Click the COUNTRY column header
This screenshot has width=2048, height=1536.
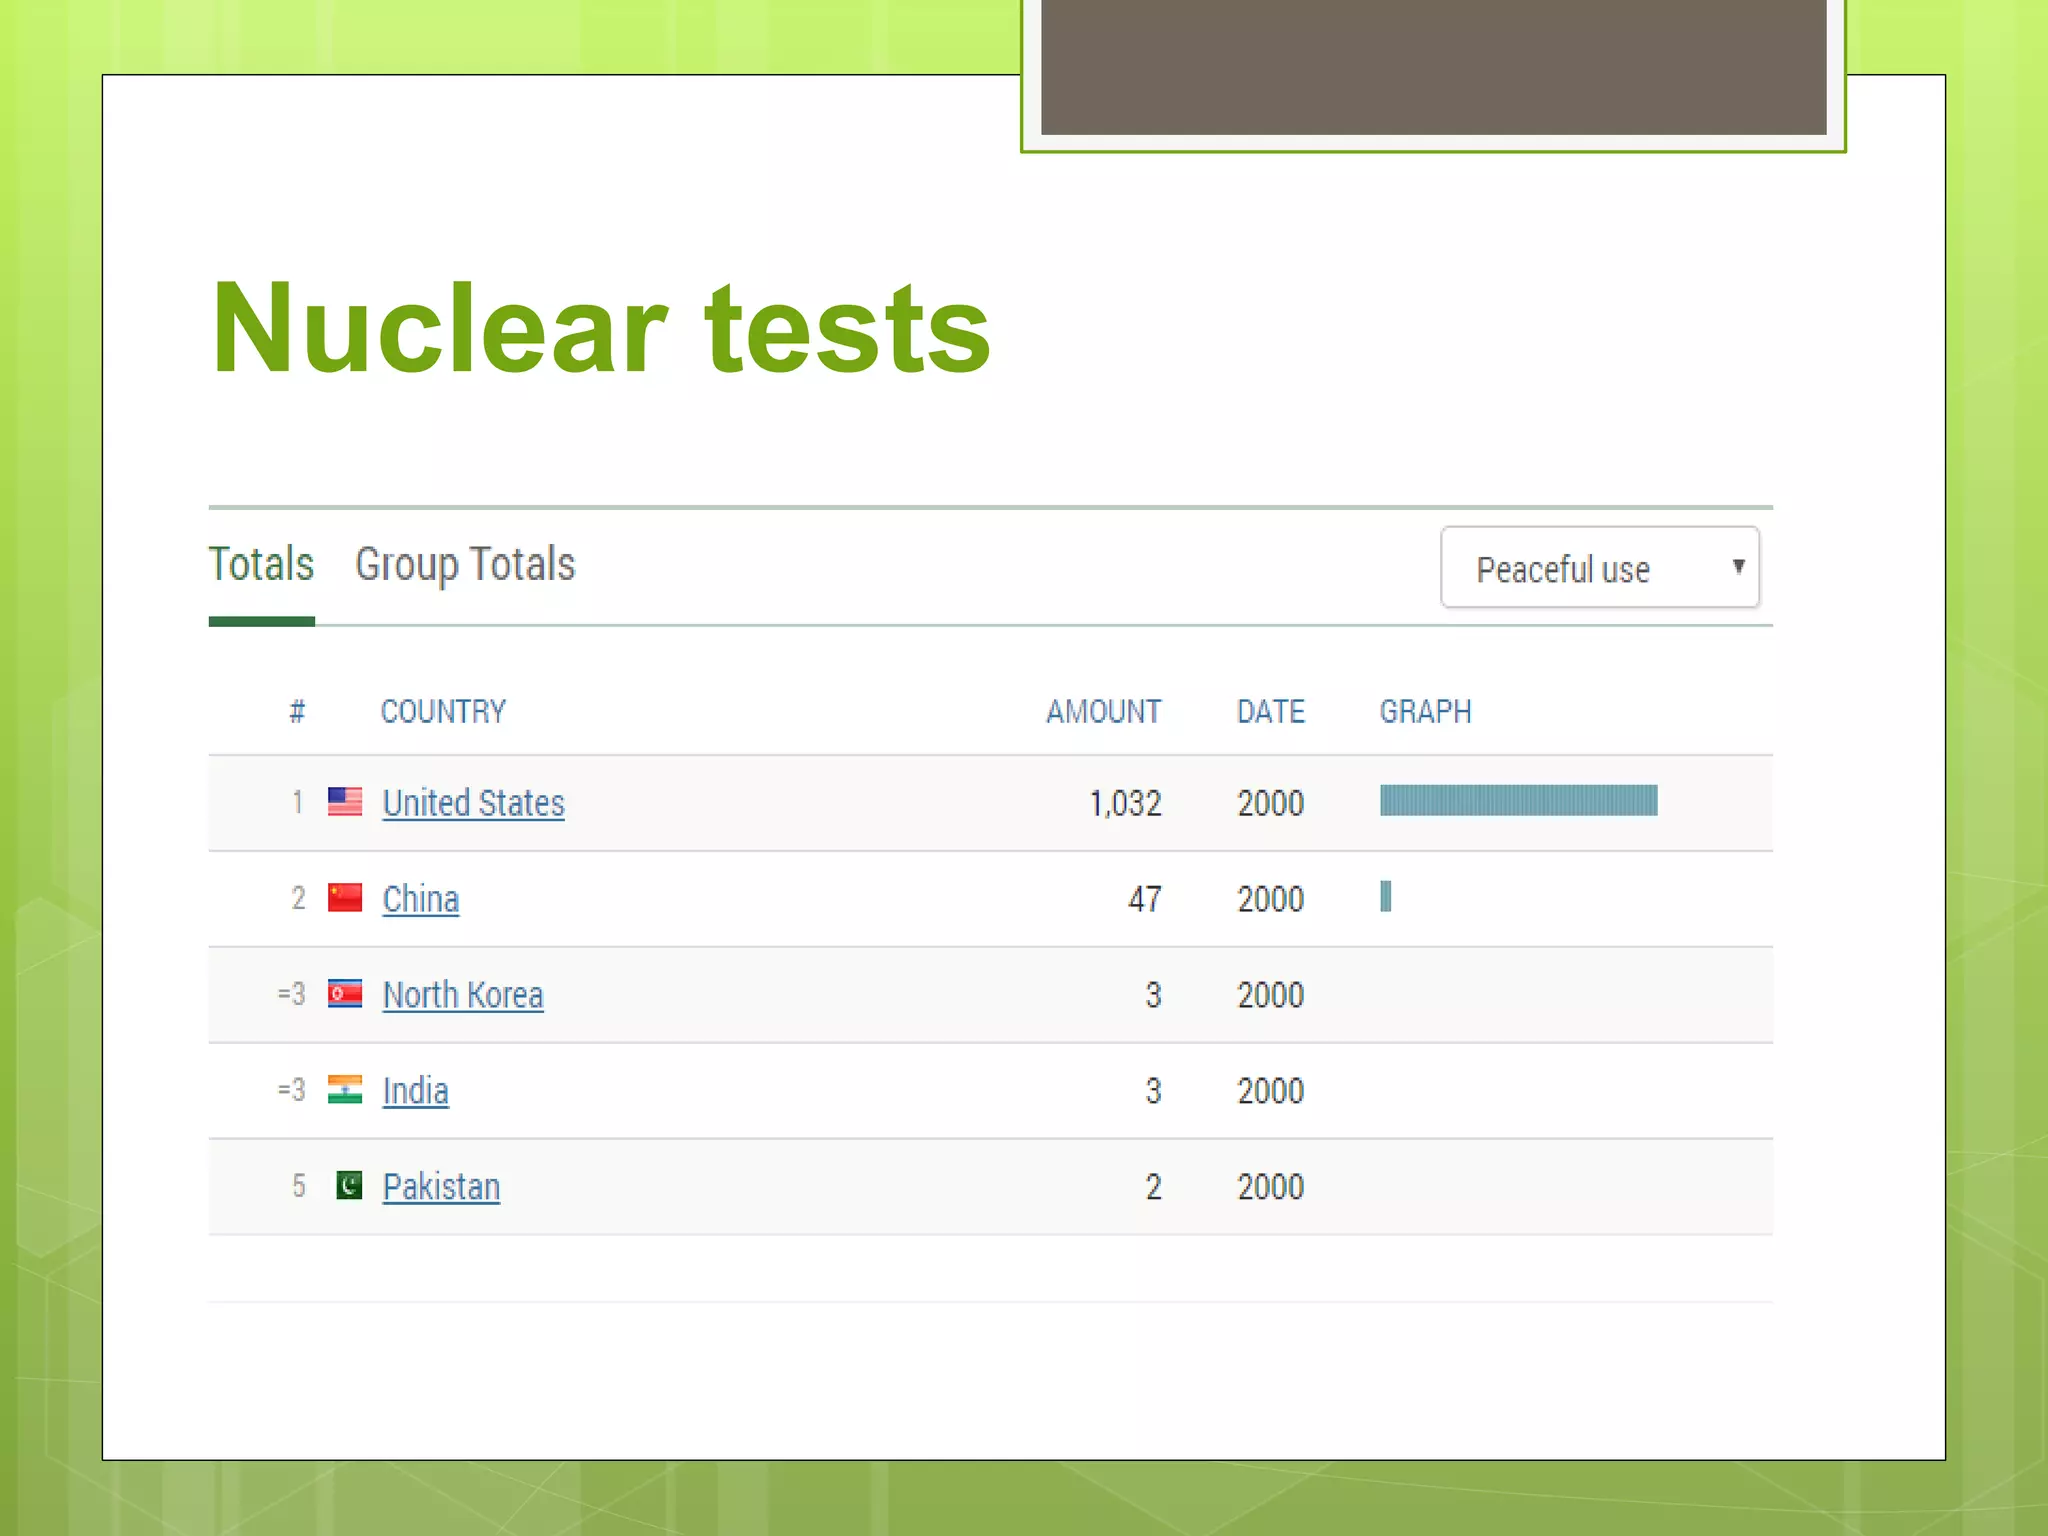[x=443, y=711]
